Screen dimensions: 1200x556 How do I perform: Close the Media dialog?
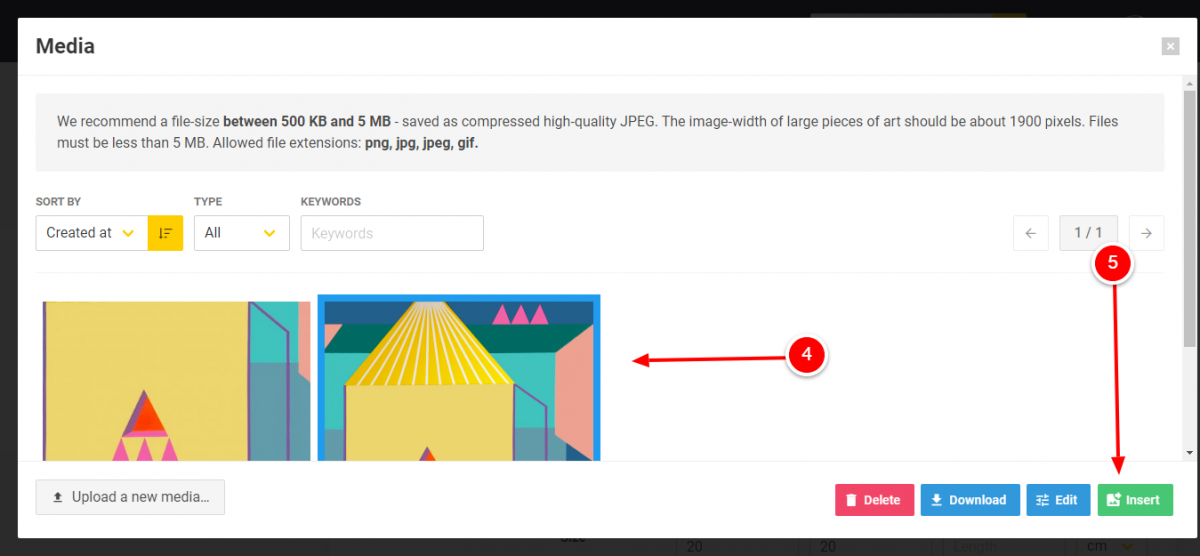click(1170, 46)
